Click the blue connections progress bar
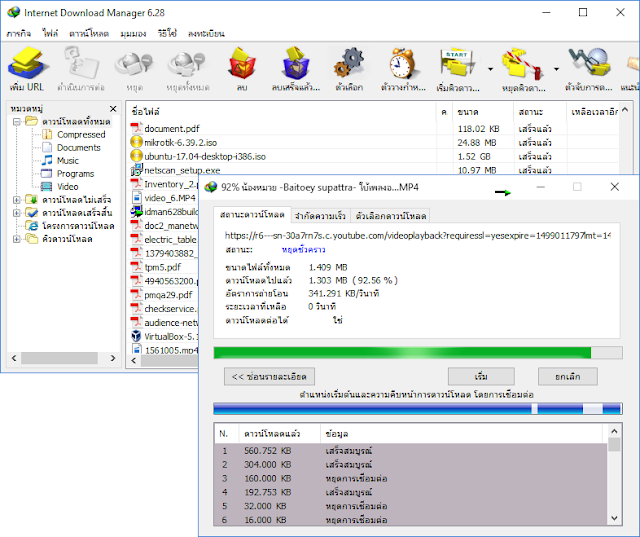640x537 pixels. 418,408
